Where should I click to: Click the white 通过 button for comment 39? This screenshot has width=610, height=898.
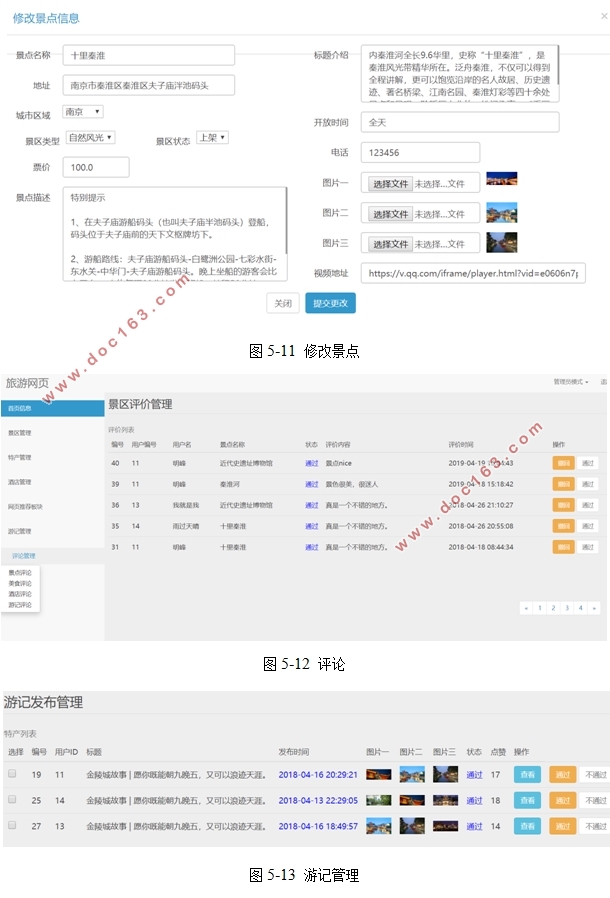click(588, 484)
